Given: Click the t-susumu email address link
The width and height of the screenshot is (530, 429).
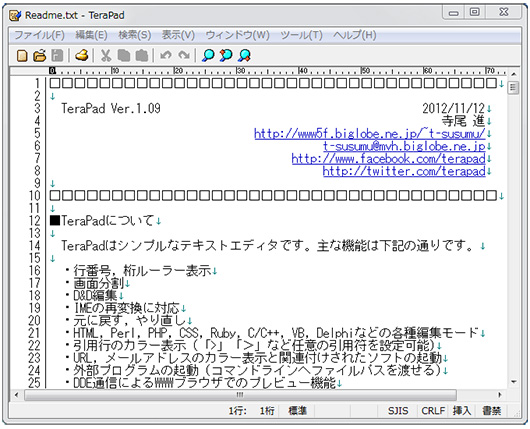Looking at the screenshot, I should [x=404, y=146].
